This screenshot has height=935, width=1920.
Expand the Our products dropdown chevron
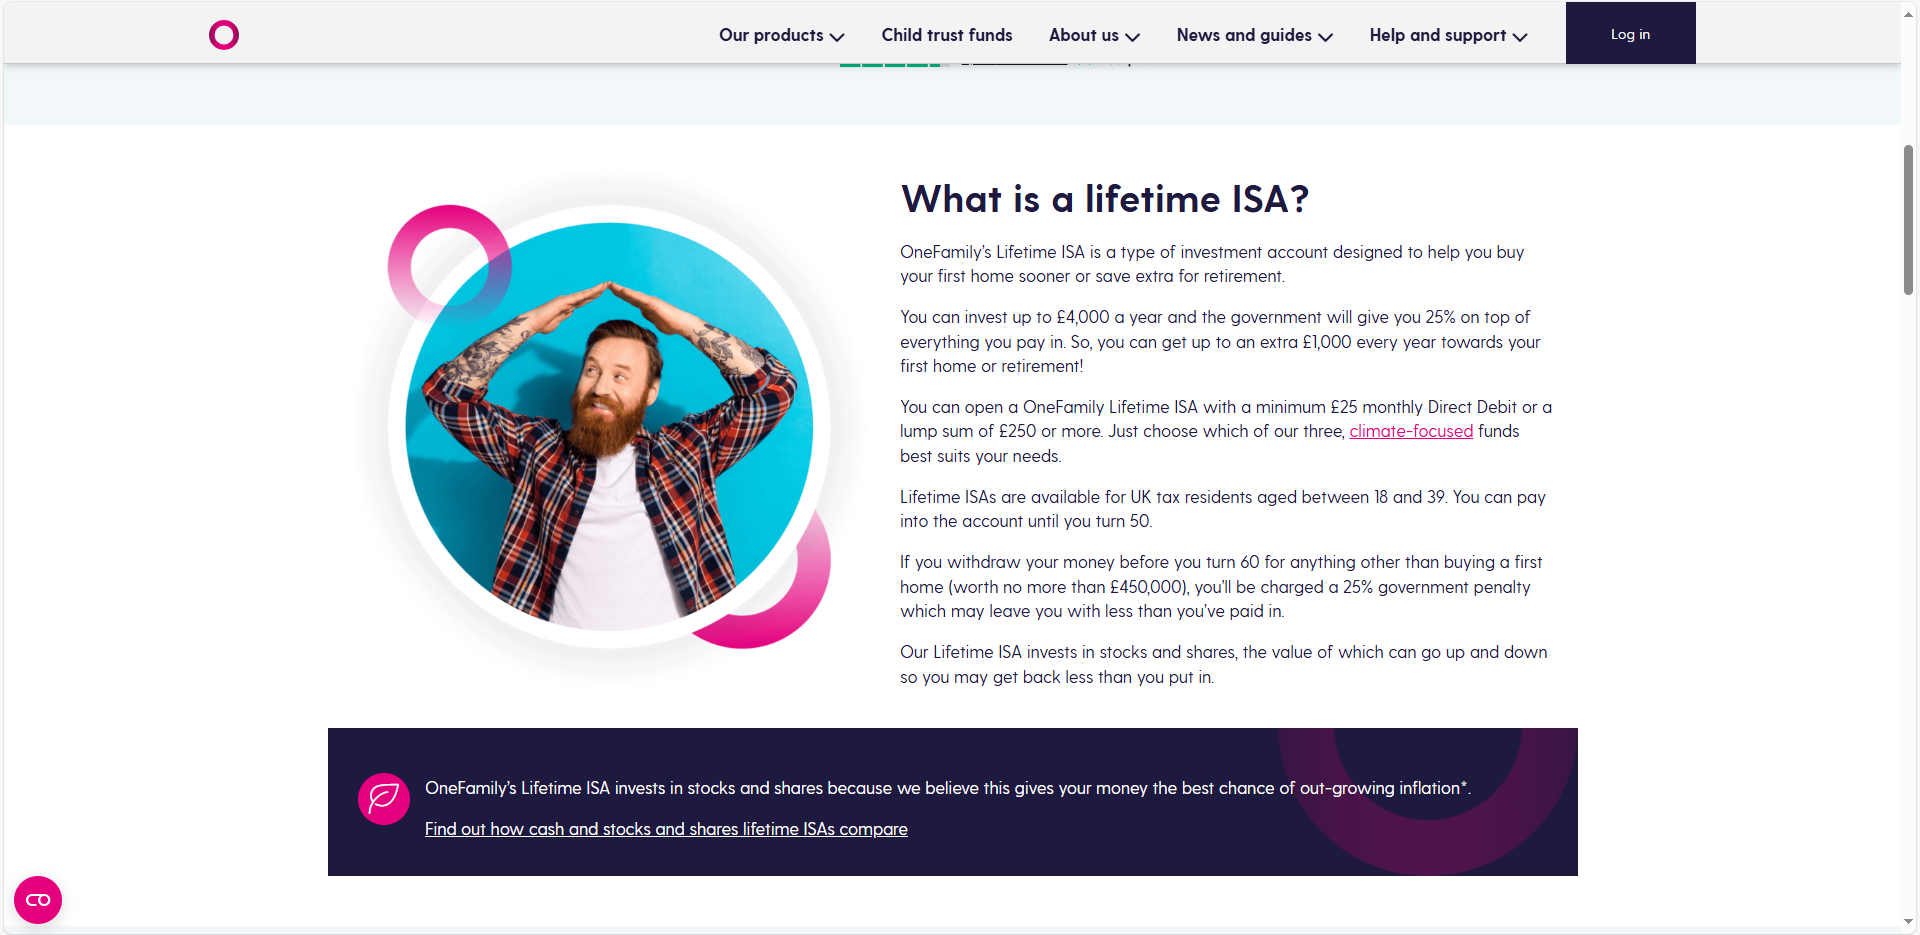coord(837,37)
